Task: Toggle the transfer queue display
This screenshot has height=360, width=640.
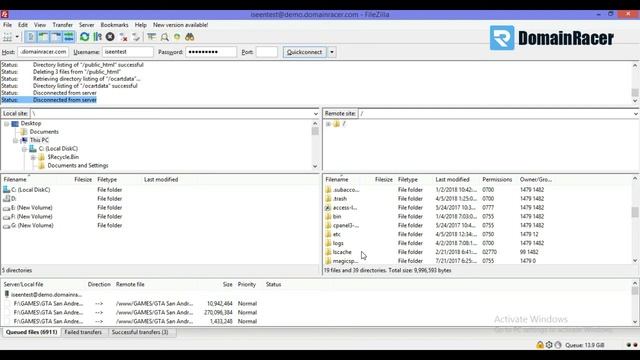Action: [69, 37]
